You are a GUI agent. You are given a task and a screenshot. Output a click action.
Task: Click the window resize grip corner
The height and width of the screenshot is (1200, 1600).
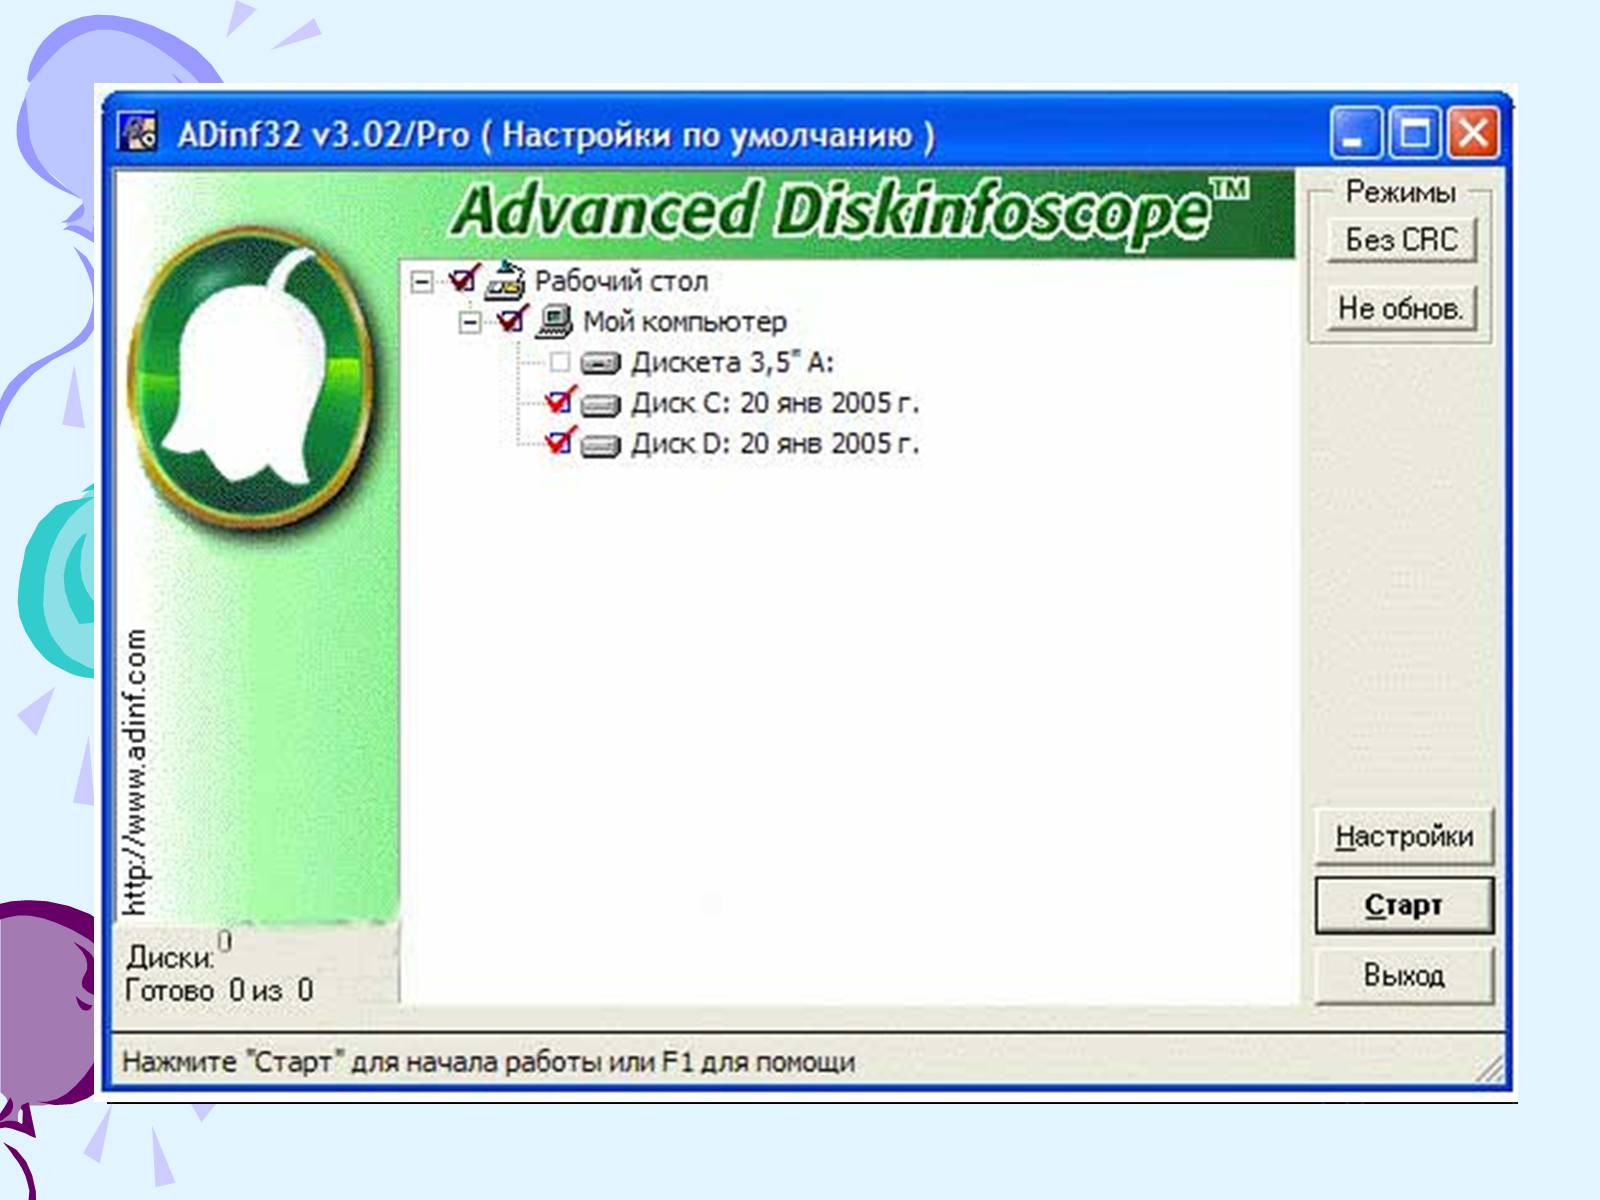click(x=1491, y=1070)
